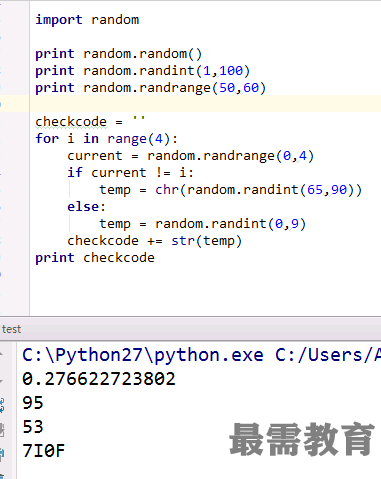Click the "else:" line

pos(86,207)
